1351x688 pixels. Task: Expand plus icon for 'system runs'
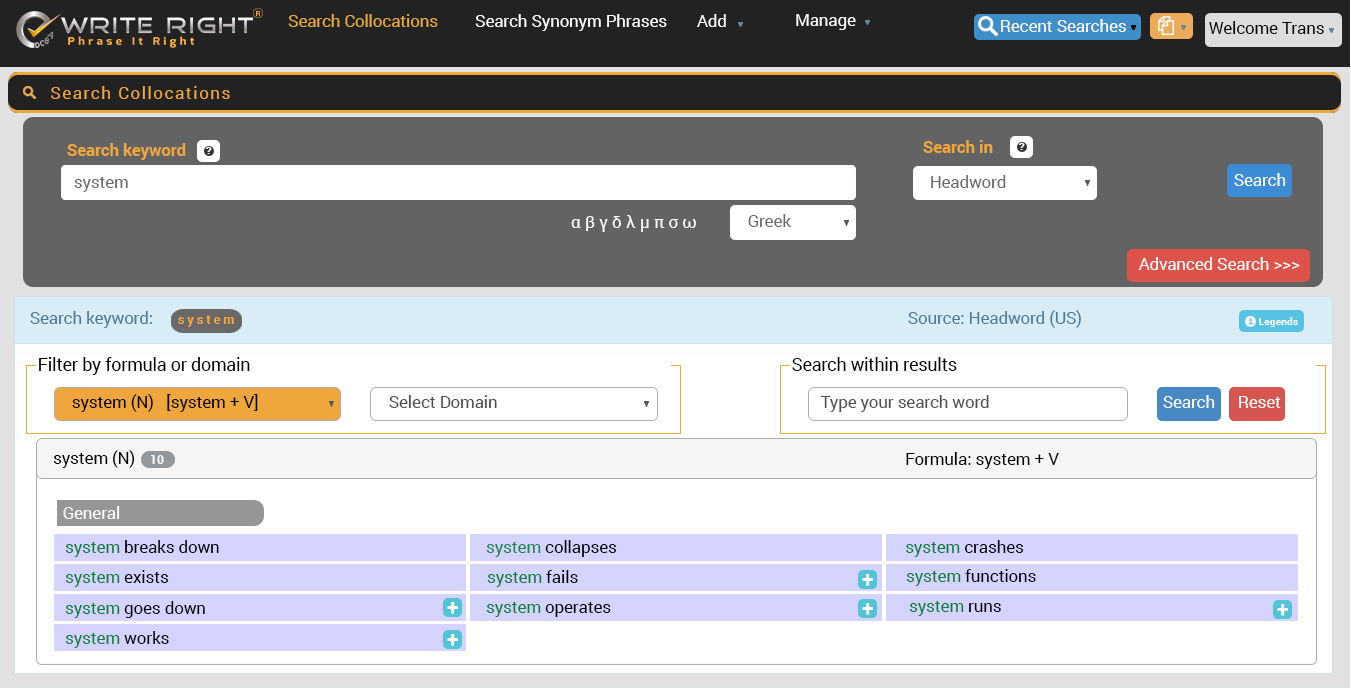(x=1282, y=609)
